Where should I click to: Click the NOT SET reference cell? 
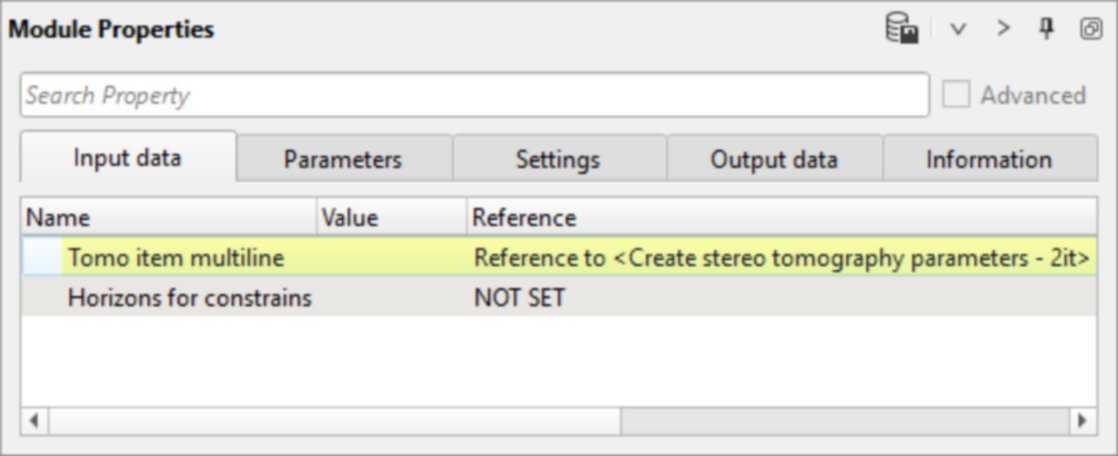pyautogui.click(x=519, y=298)
